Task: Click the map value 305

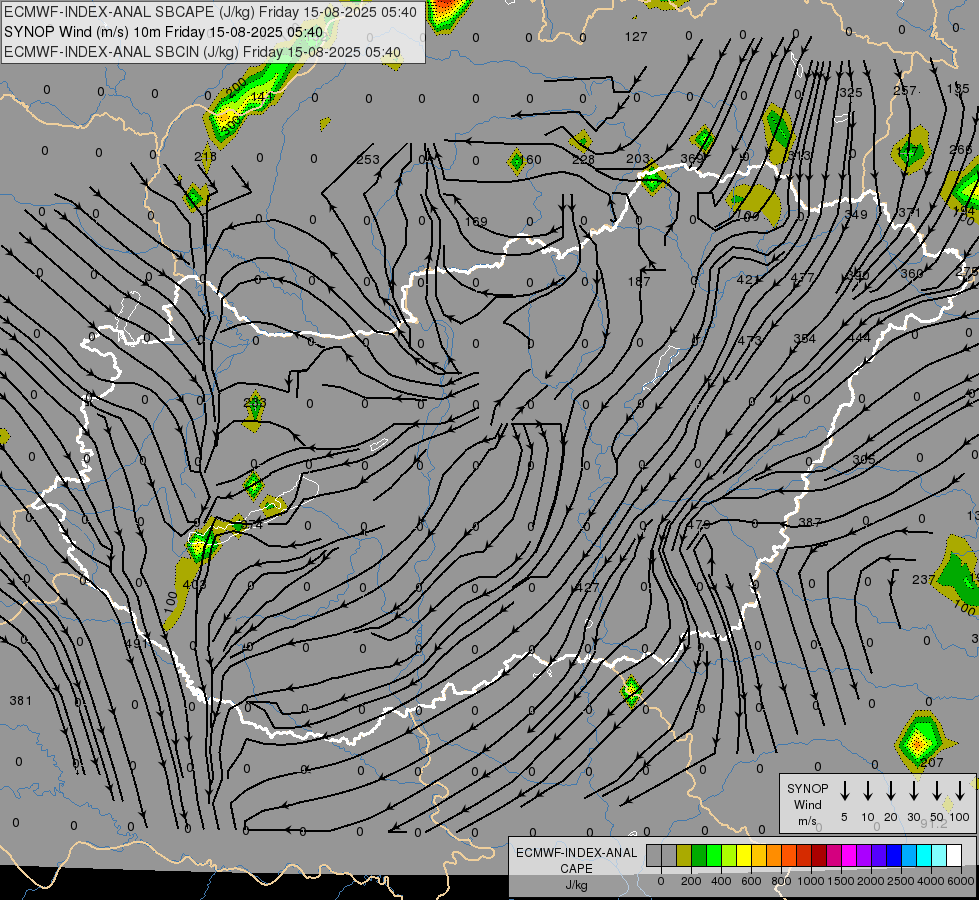Action: click(x=863, y=459)
